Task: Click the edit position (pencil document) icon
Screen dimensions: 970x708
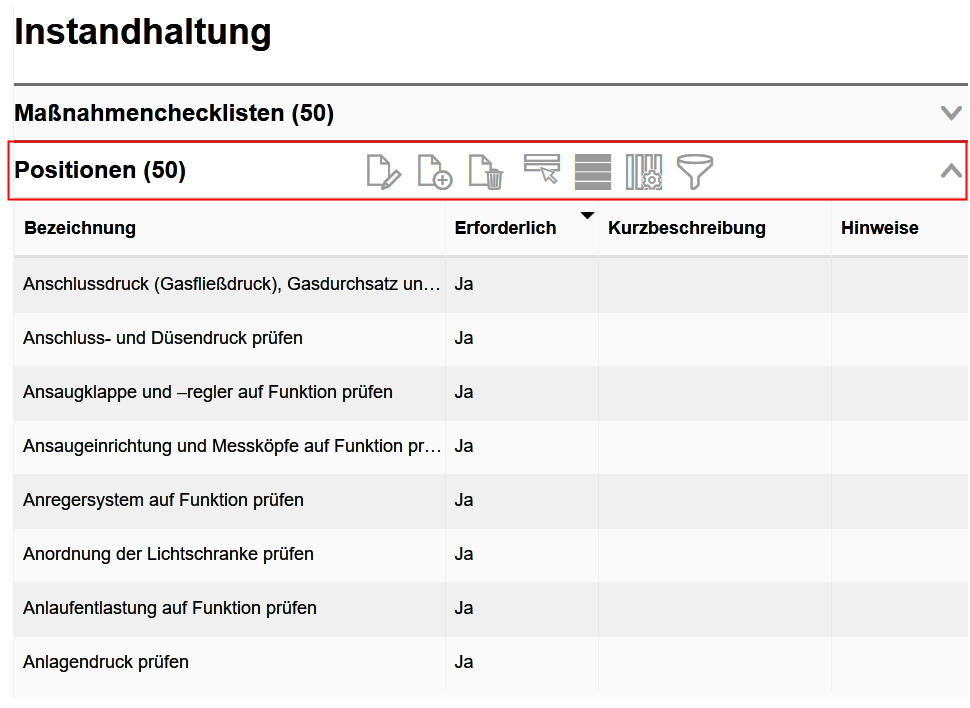Action: (x=383, y=172)
